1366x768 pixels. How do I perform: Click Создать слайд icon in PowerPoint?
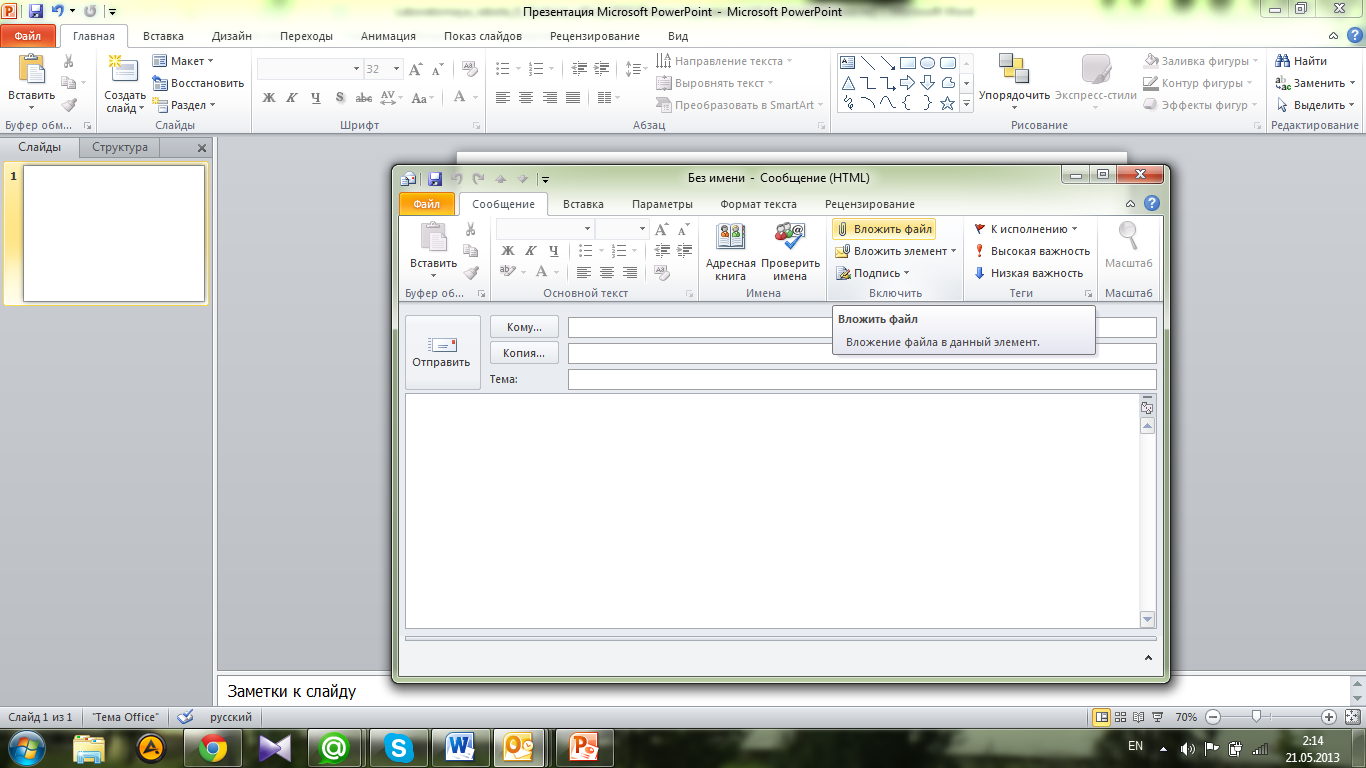(122, 69)
